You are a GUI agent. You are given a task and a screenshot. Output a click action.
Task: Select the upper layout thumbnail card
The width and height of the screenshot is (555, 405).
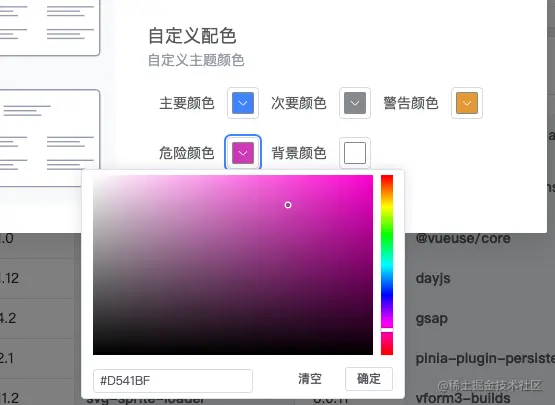pyautogui.click(x=50, y=27)
